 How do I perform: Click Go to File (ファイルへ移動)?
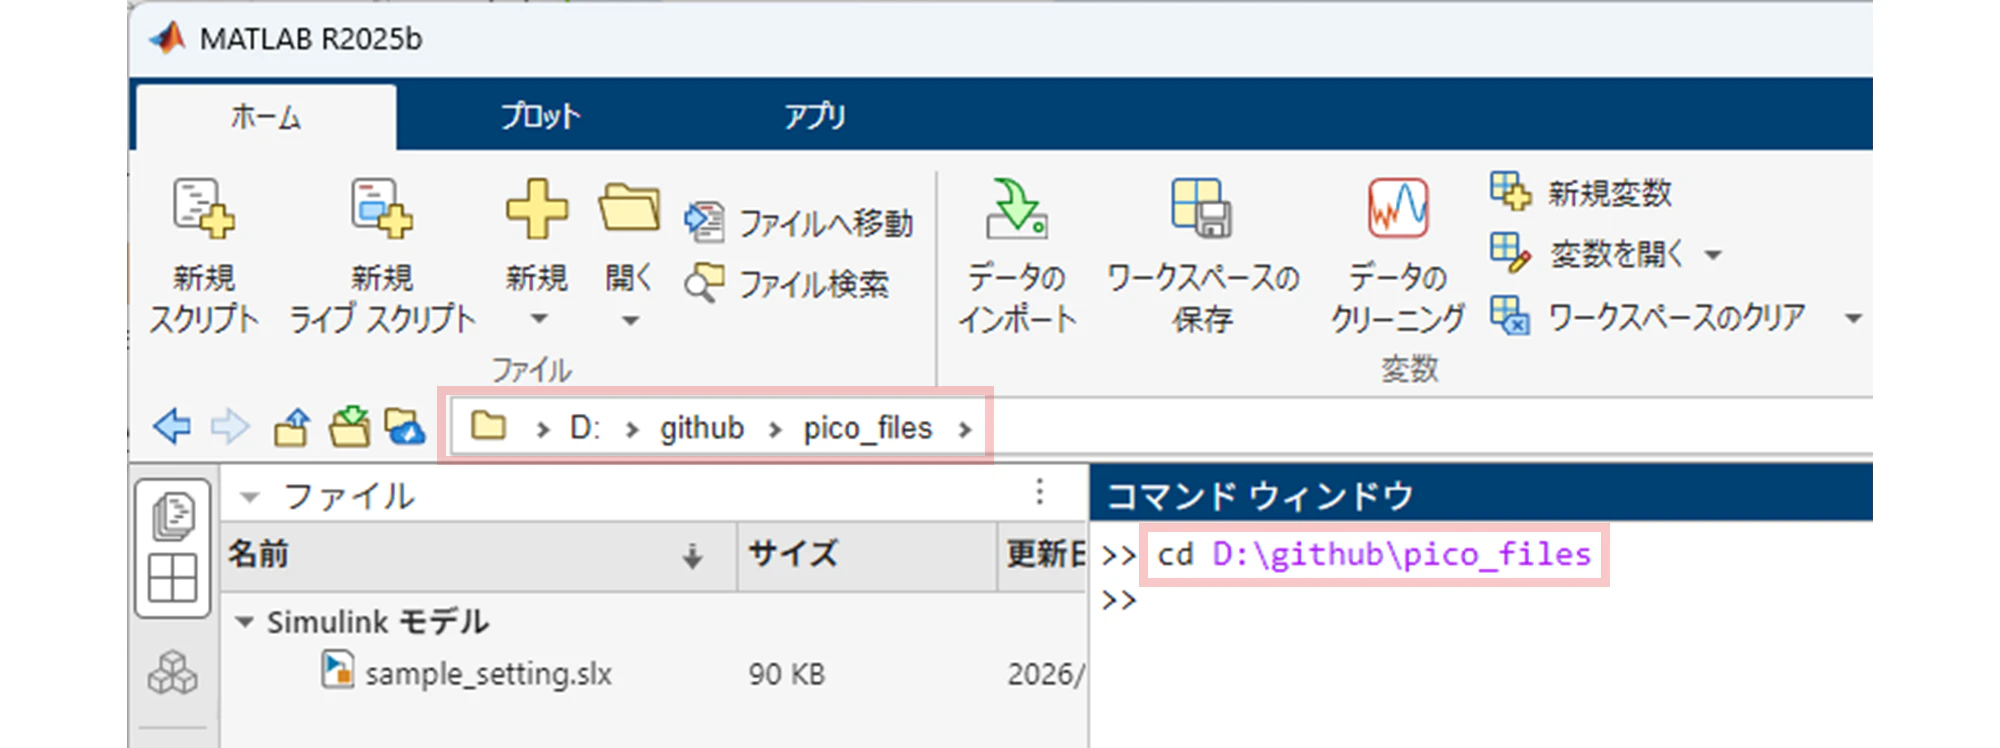799,222
